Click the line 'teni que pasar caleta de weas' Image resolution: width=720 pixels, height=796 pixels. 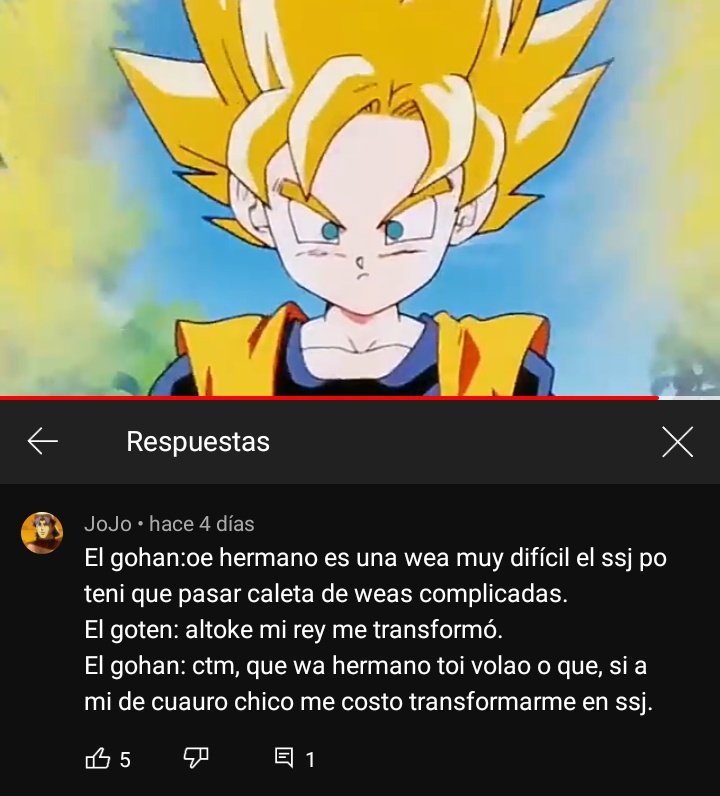pos(326,594)
